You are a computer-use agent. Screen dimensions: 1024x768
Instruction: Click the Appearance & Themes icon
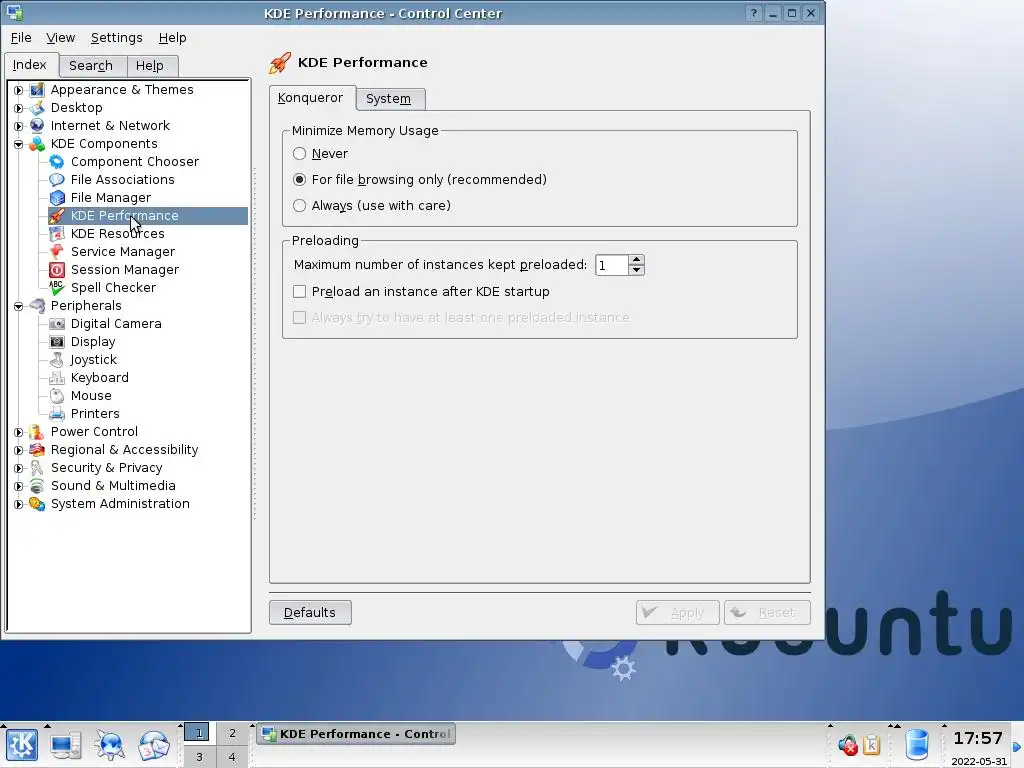[37, 89]
